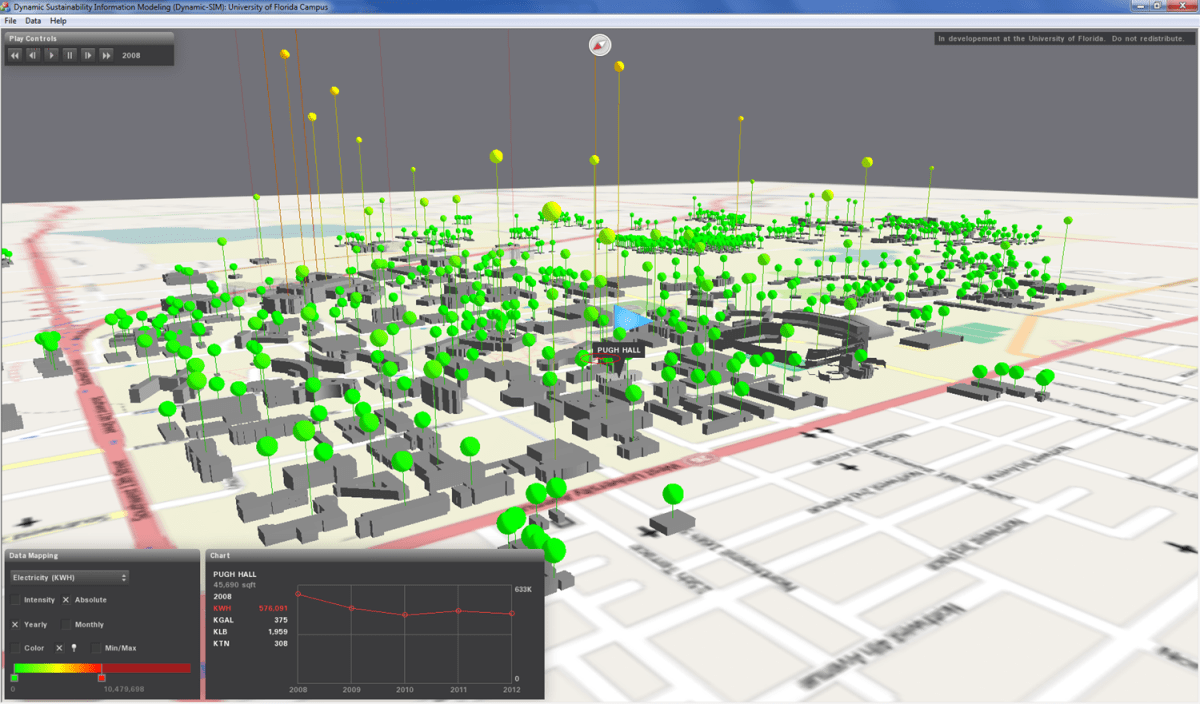
Task: Step back one year in Play Controls
Action: click(31, 55)
